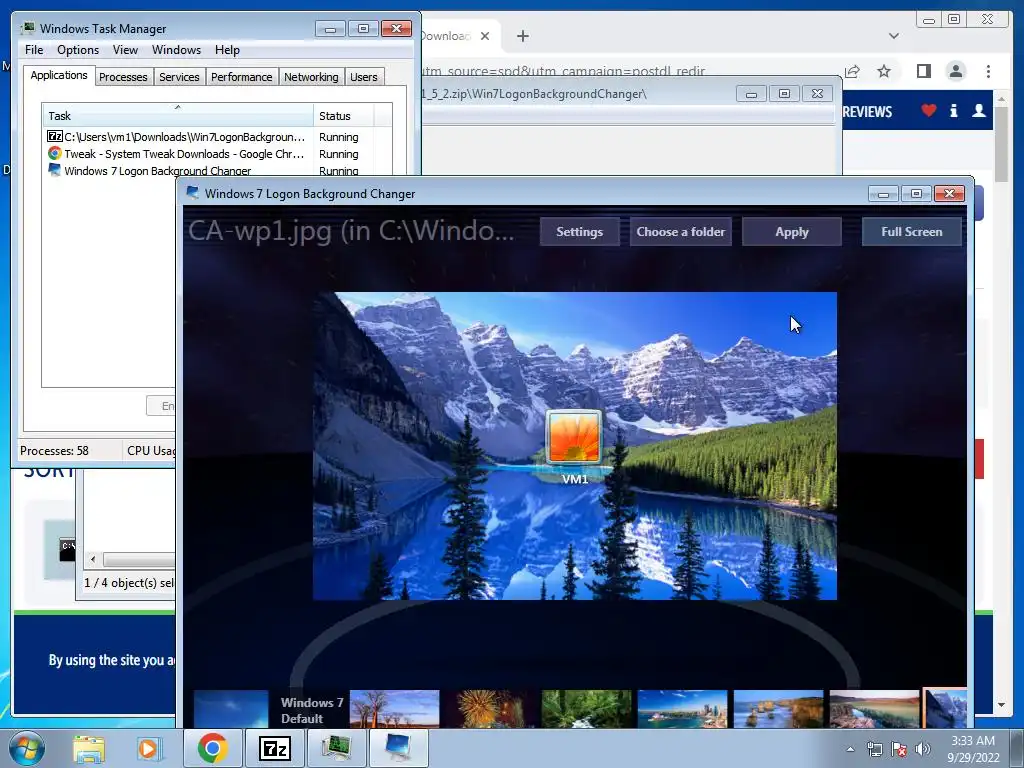
Task: Select the Windows 7 Default thumbnail
Action: point(269,709)
